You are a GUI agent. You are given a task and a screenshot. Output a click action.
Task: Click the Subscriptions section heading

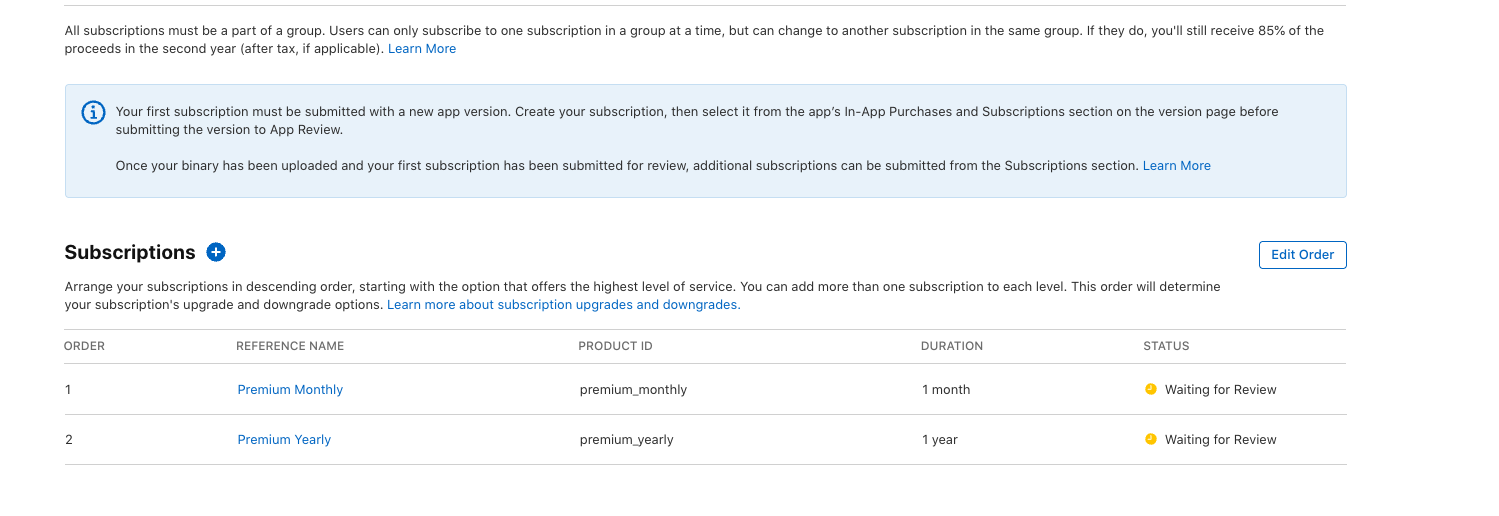(130, 252)
